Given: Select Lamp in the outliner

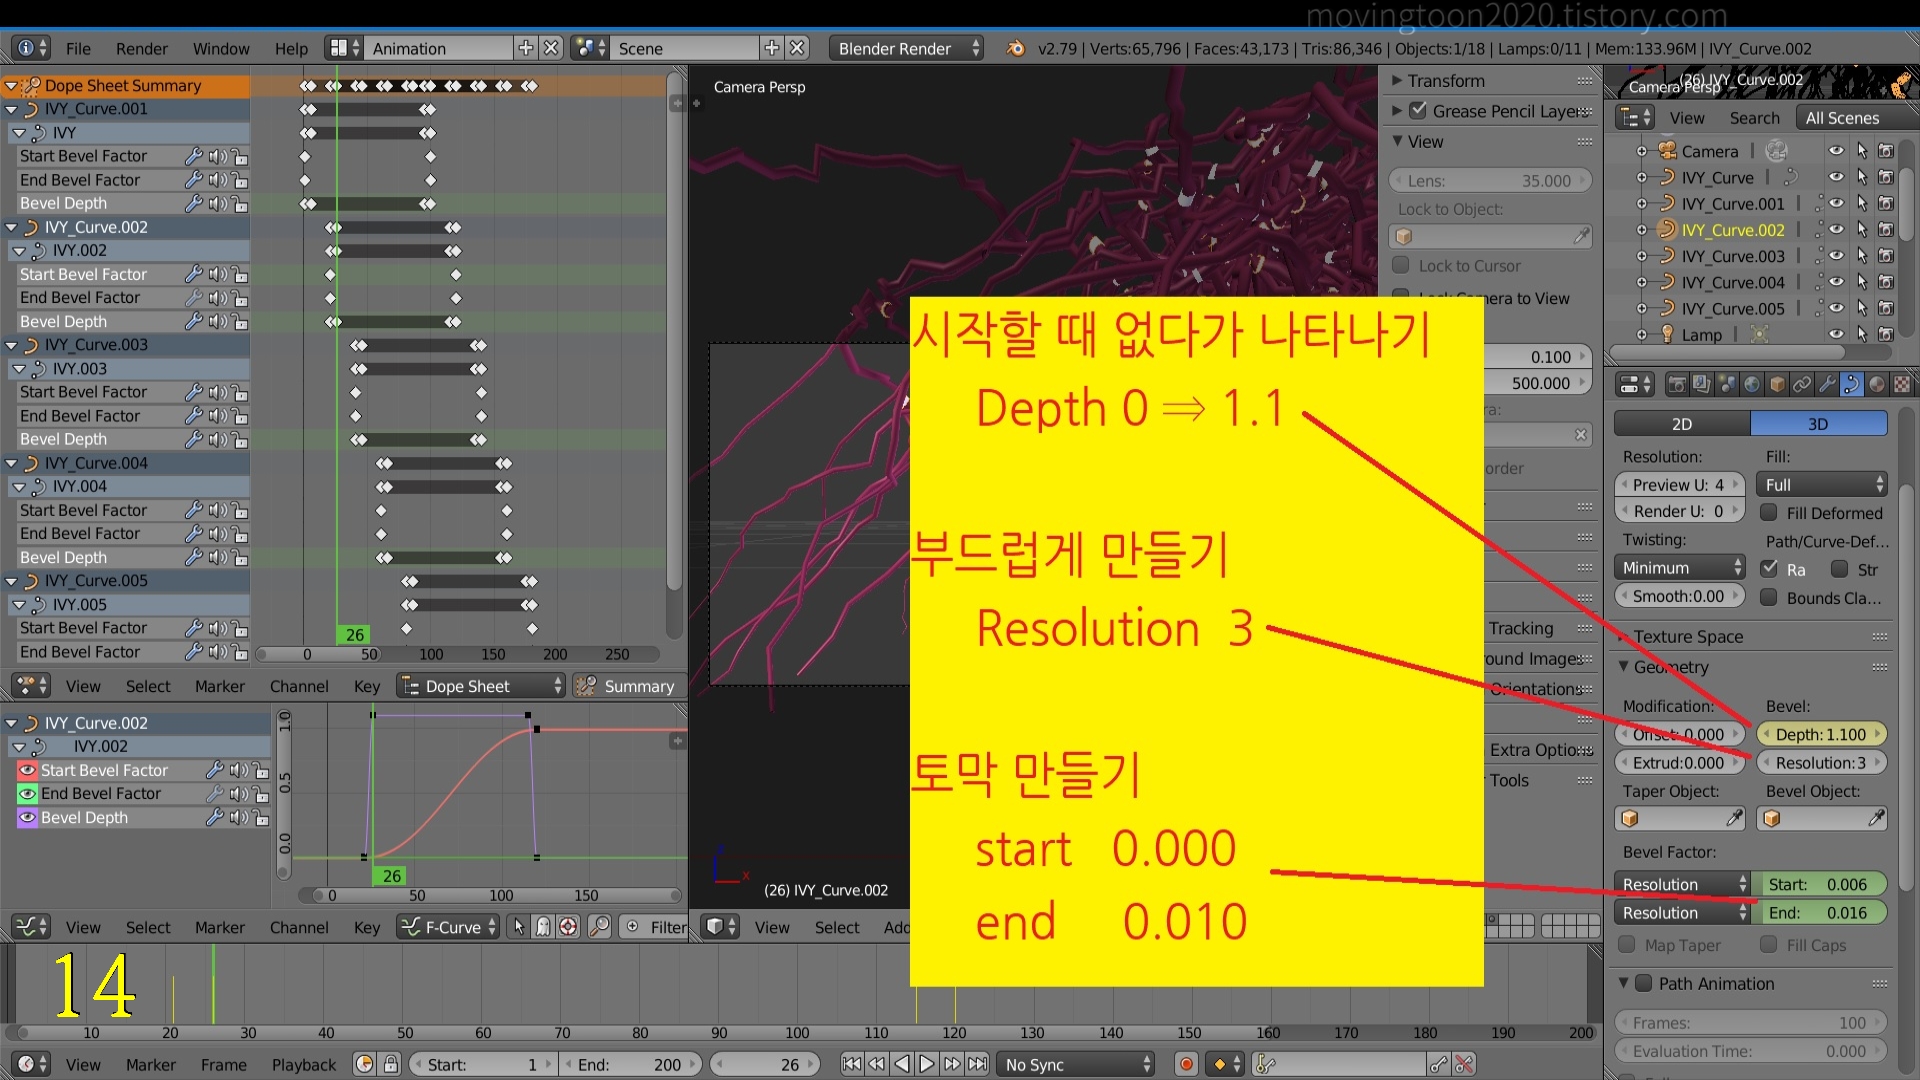Looking at the screenshot, I should pyautogui.click(x=1701, y=335).
